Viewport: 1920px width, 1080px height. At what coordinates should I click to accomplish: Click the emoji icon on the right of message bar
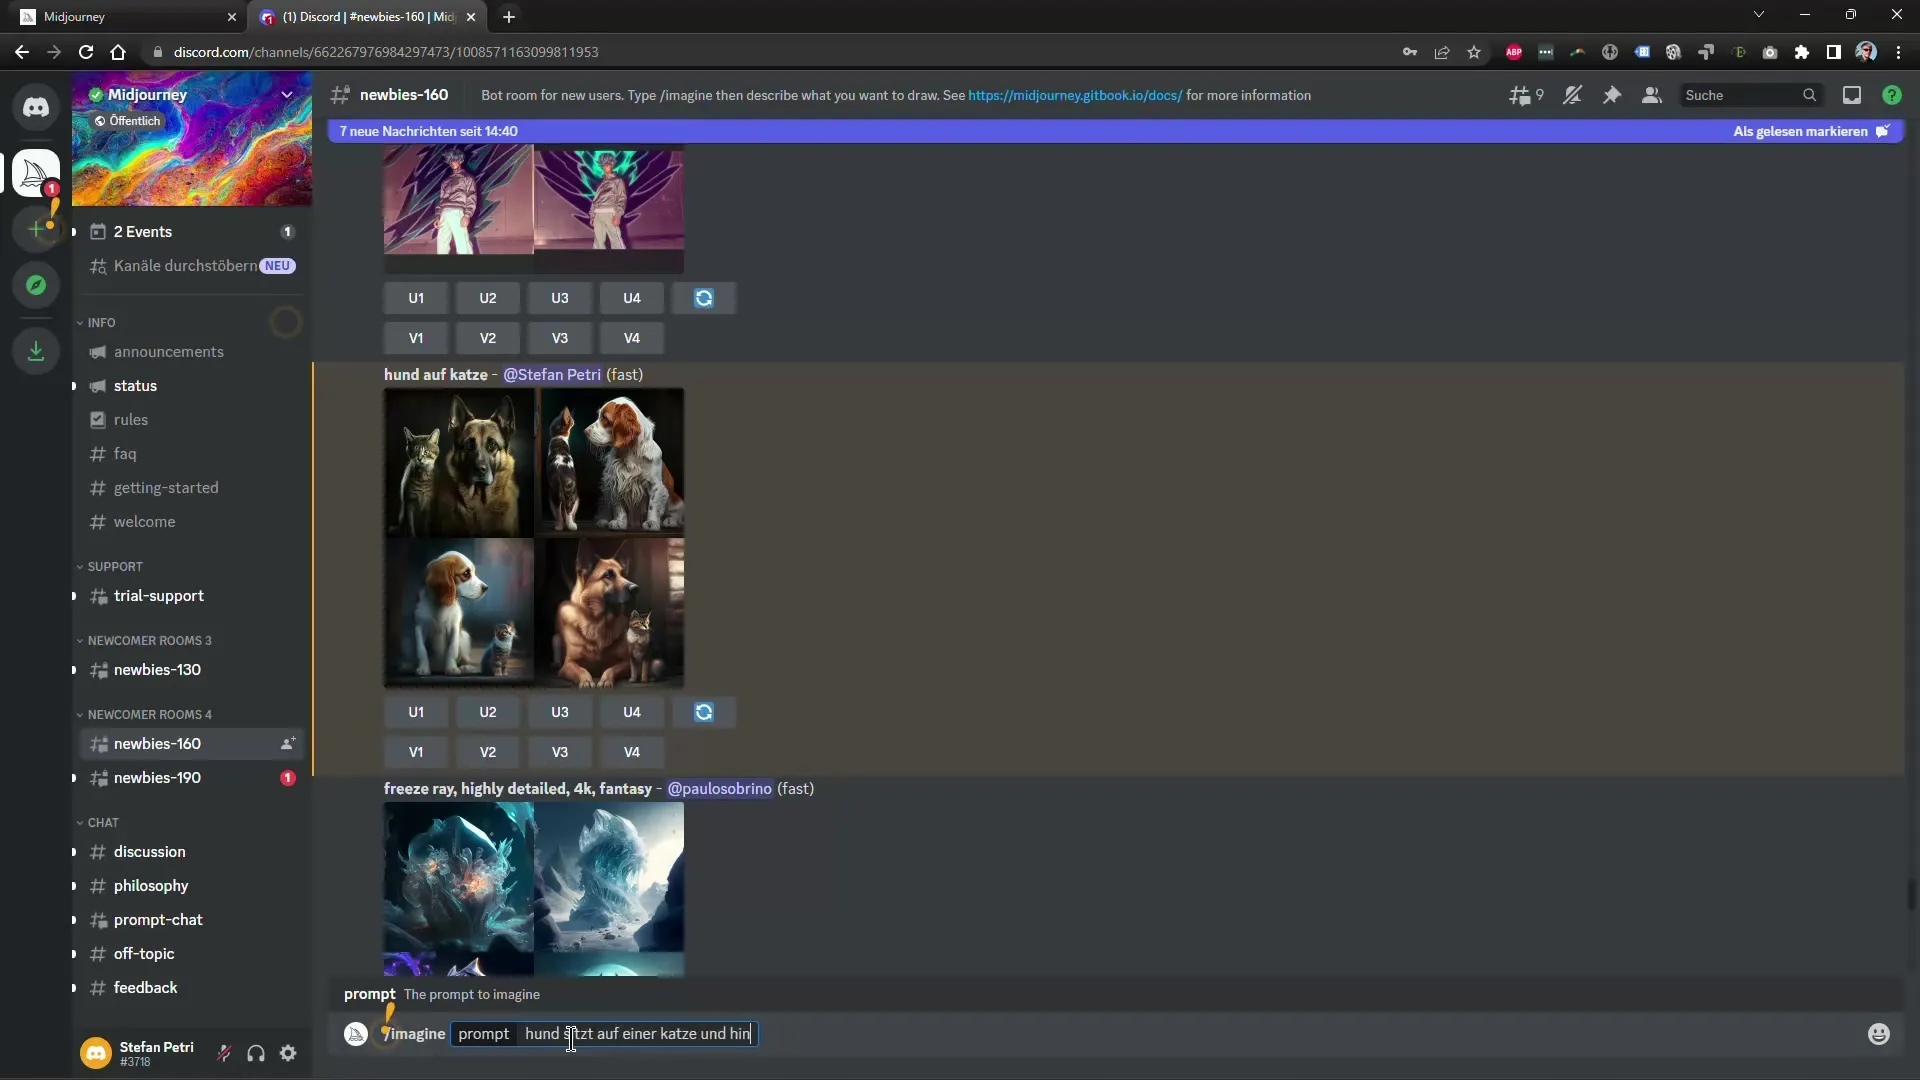(x=1880, y=1034)
